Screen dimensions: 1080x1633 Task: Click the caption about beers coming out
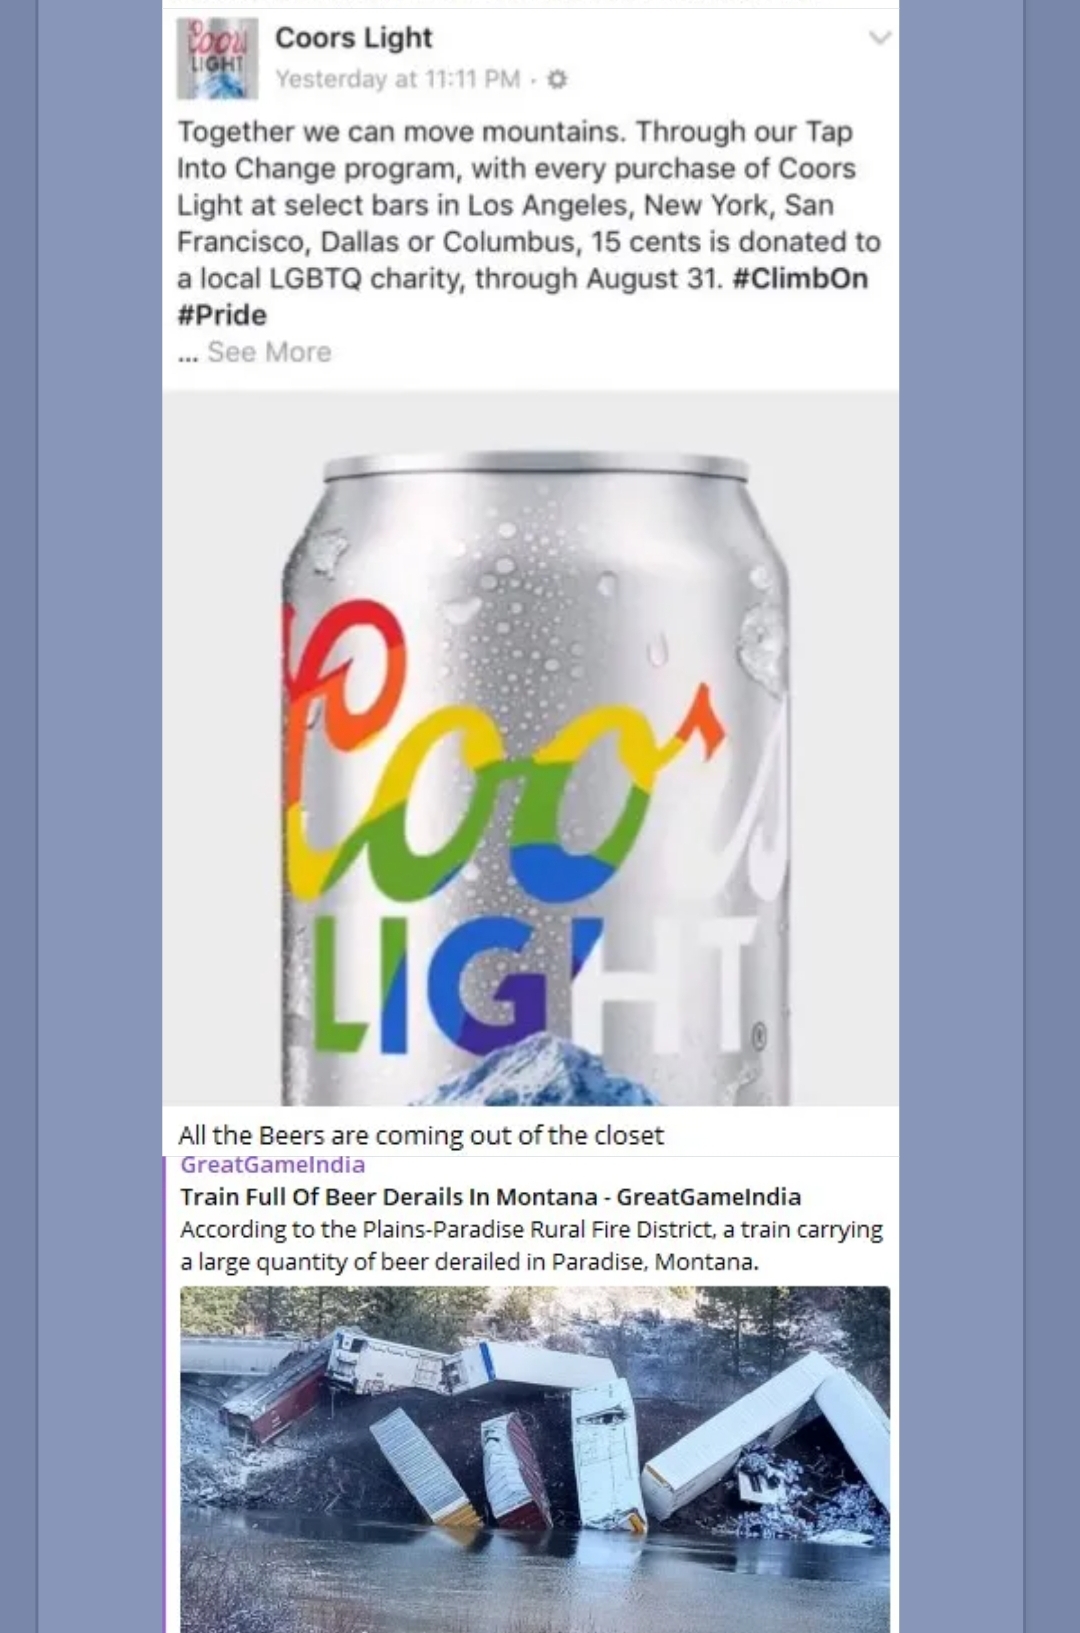[421, 1135]
